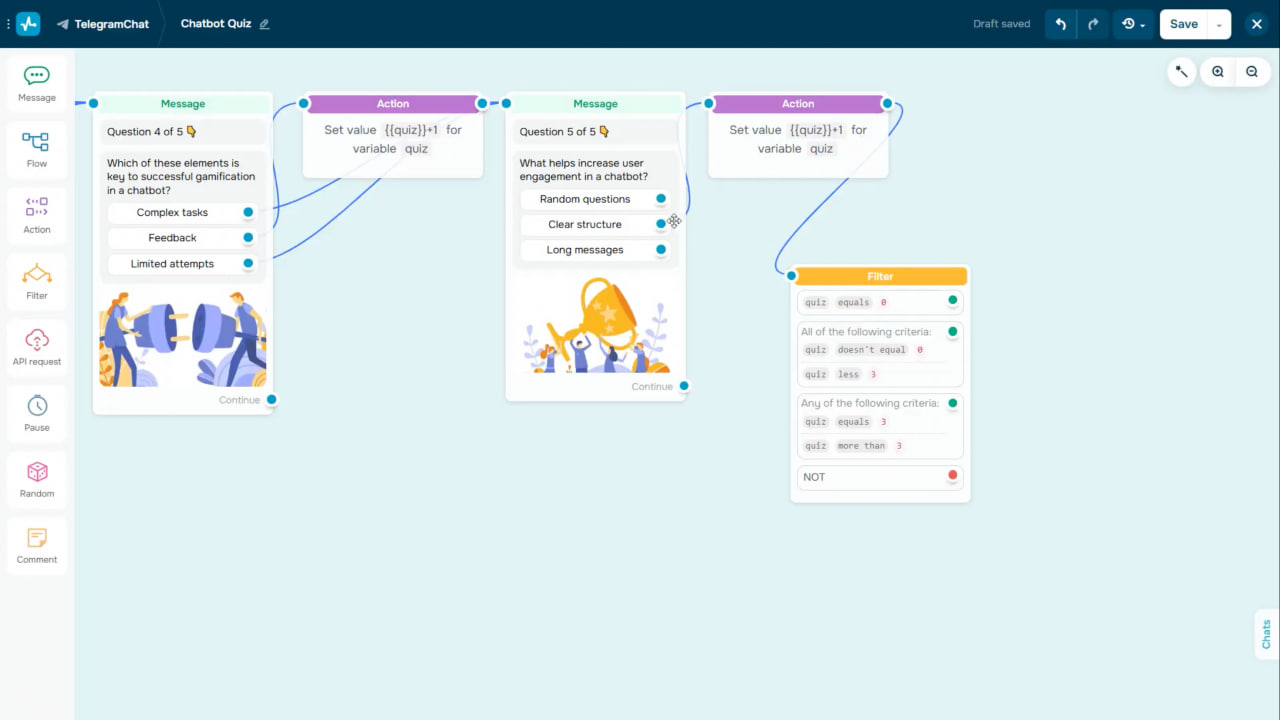Click first Action block's output connector

[482, 103]
